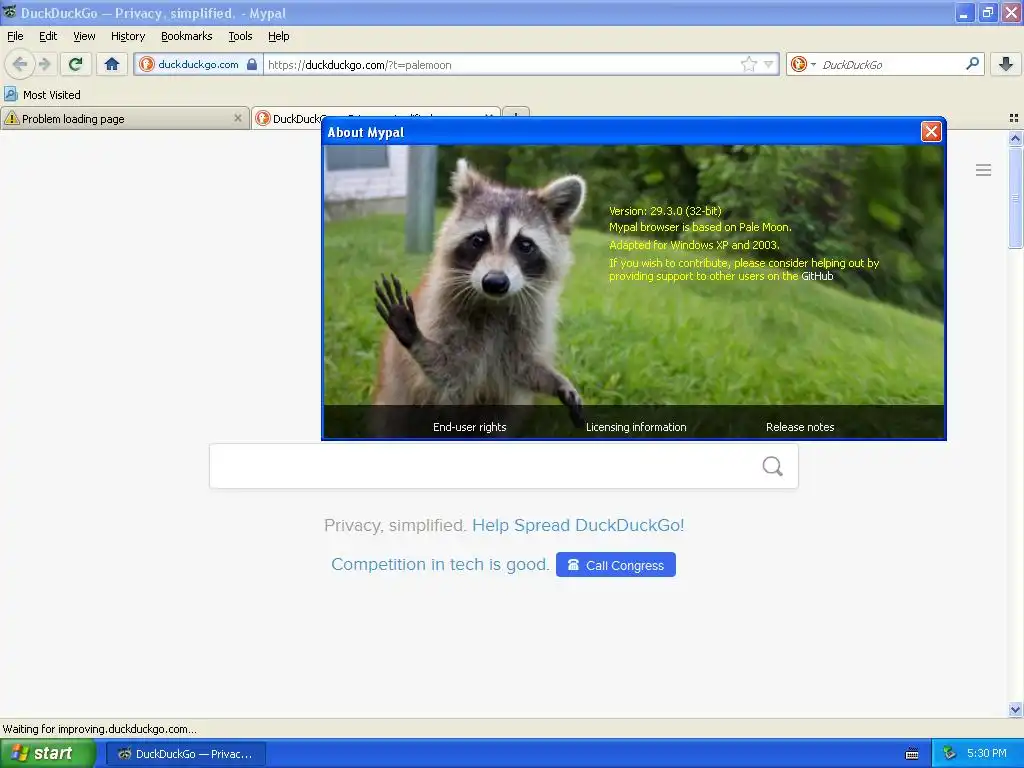Click the DuckDuckGo search magnifier button

773,466
